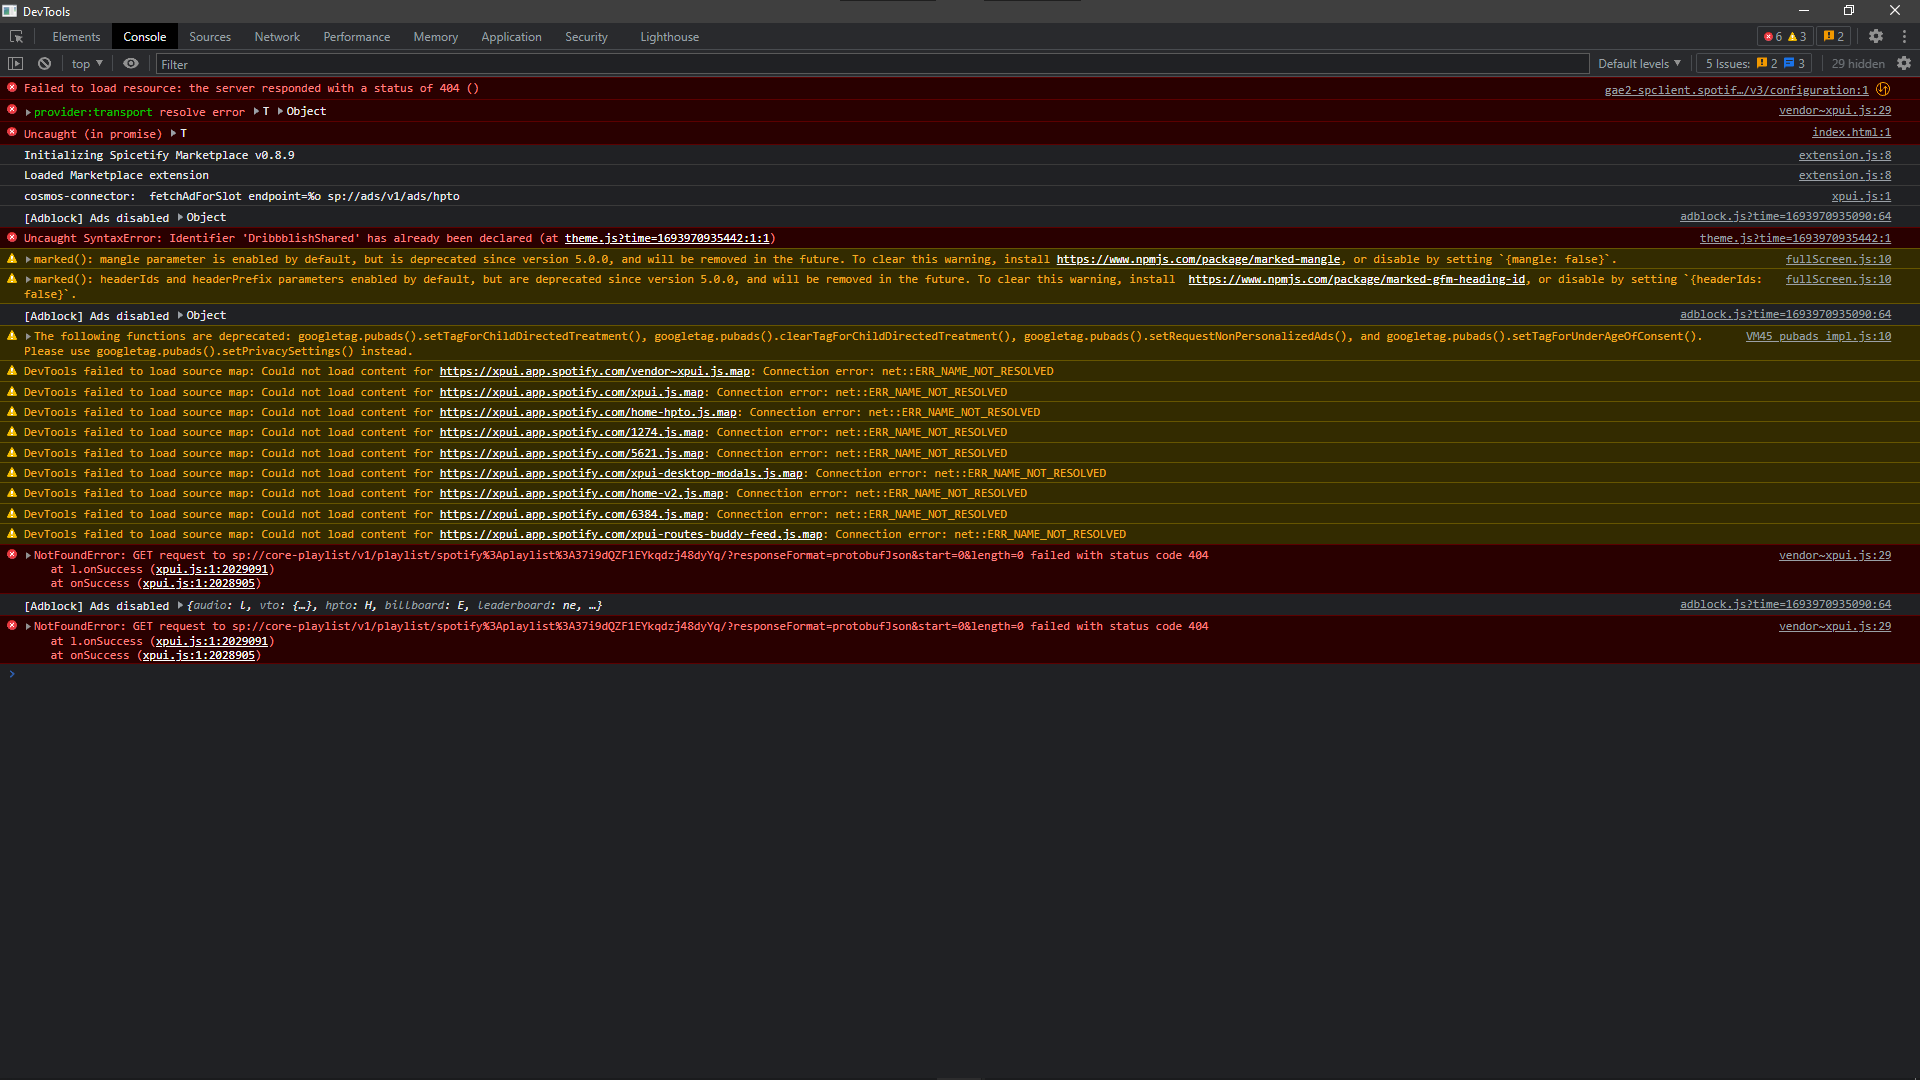This screenshot has width=1920, height=1080.
Task: Open DevTools settings gear in tab bar
Action: tap(1876, 37)
